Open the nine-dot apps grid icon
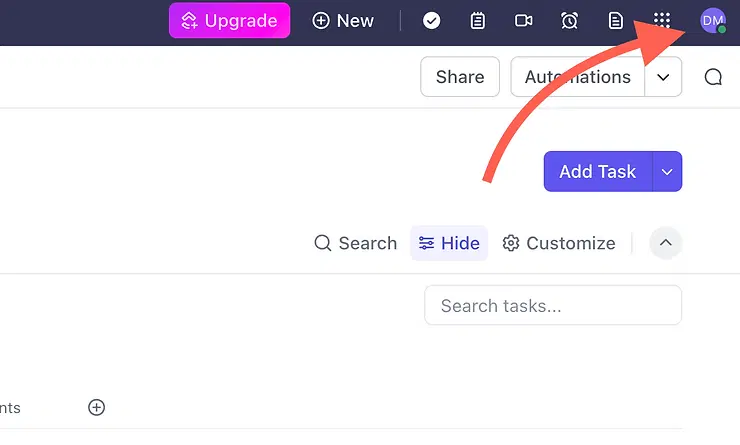The image size is (740, 445). (661, 20)
